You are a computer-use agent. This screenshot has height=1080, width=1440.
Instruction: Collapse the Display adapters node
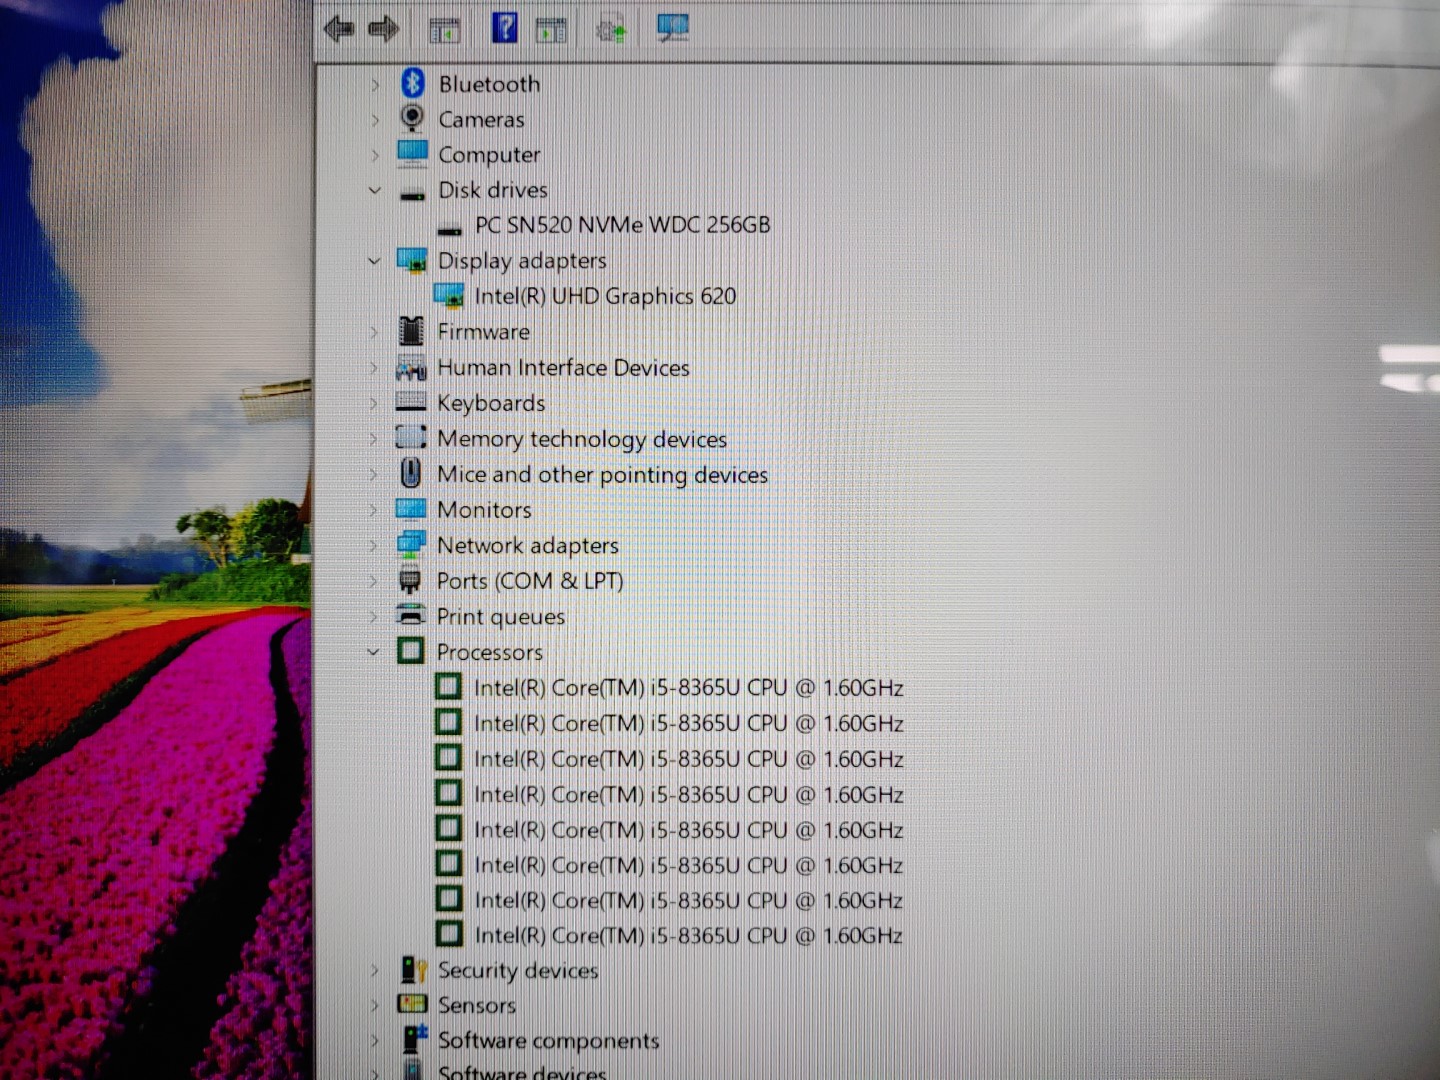[374, 261]
